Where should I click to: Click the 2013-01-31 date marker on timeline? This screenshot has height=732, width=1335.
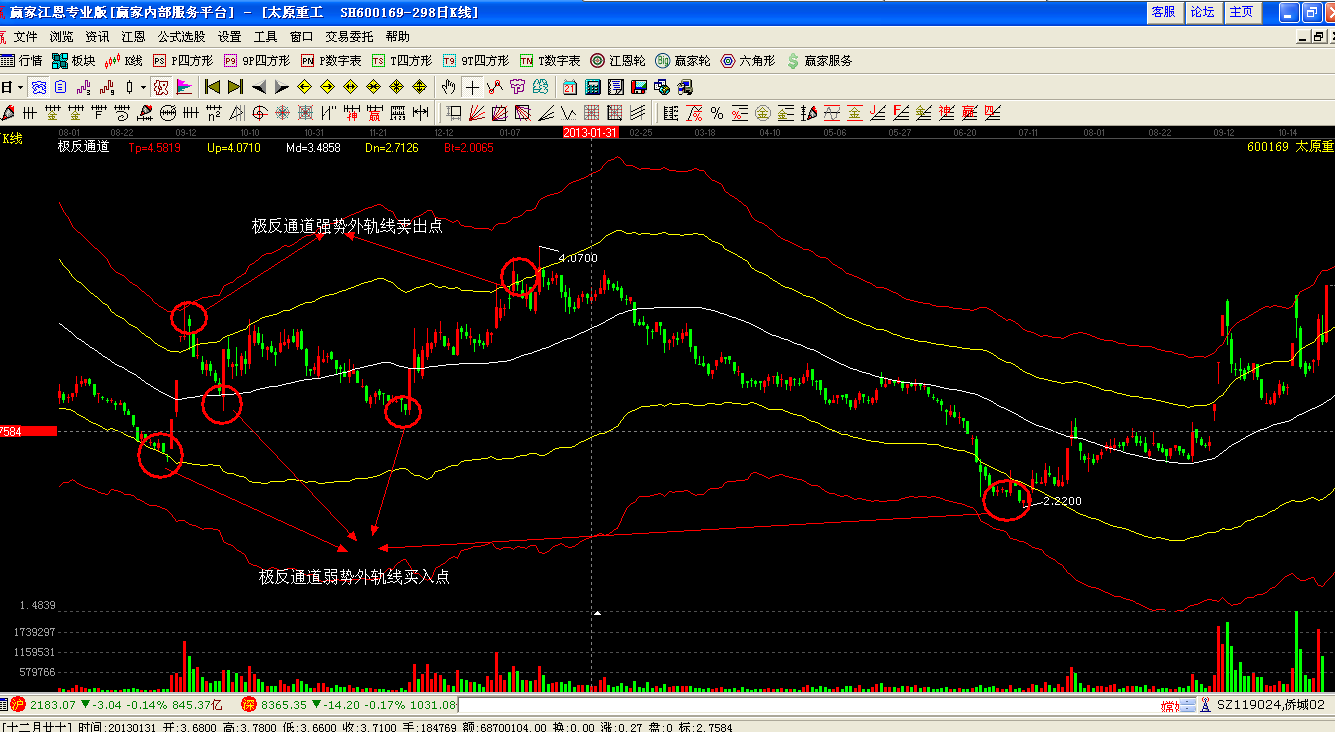click(590, 132)
